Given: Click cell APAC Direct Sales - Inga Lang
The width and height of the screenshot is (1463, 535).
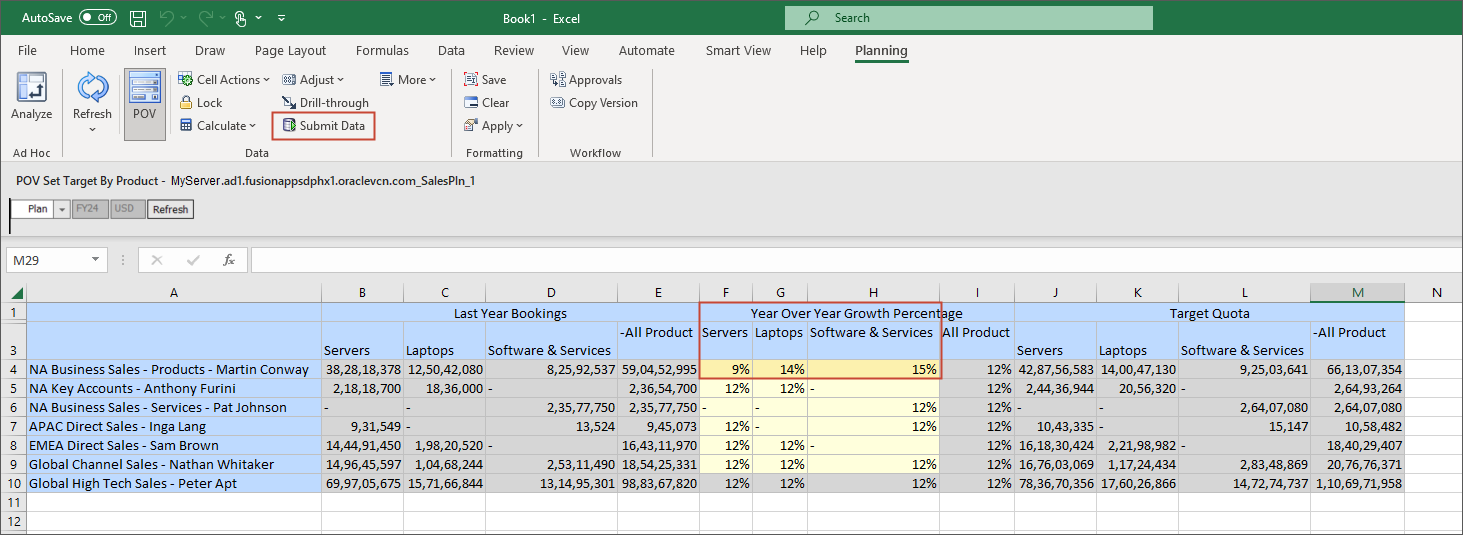Looking at the screenshot, I should click(x=174, y=426).
